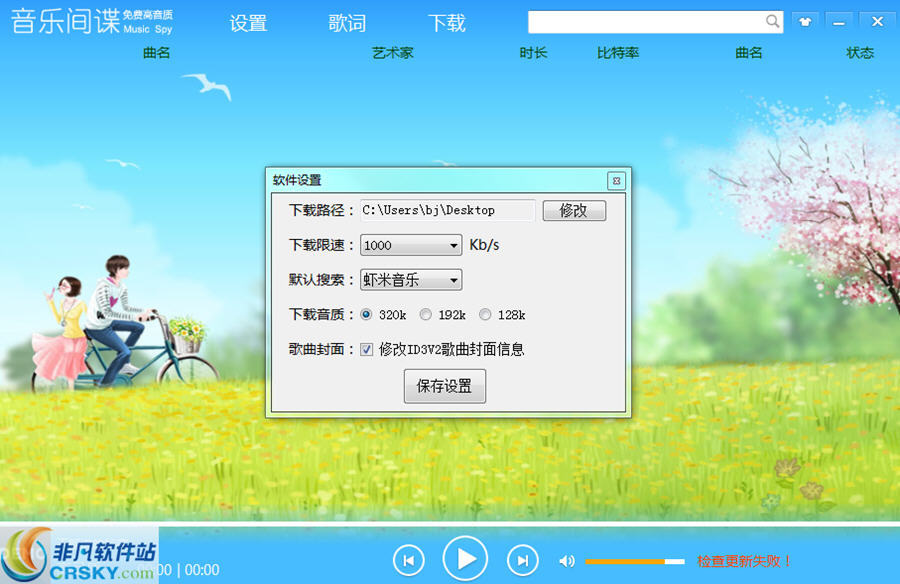The height and width of the screenshot is (584, 900).
Task: Click the download path field C:\Users\bj\Desktop
Action: 448,210
